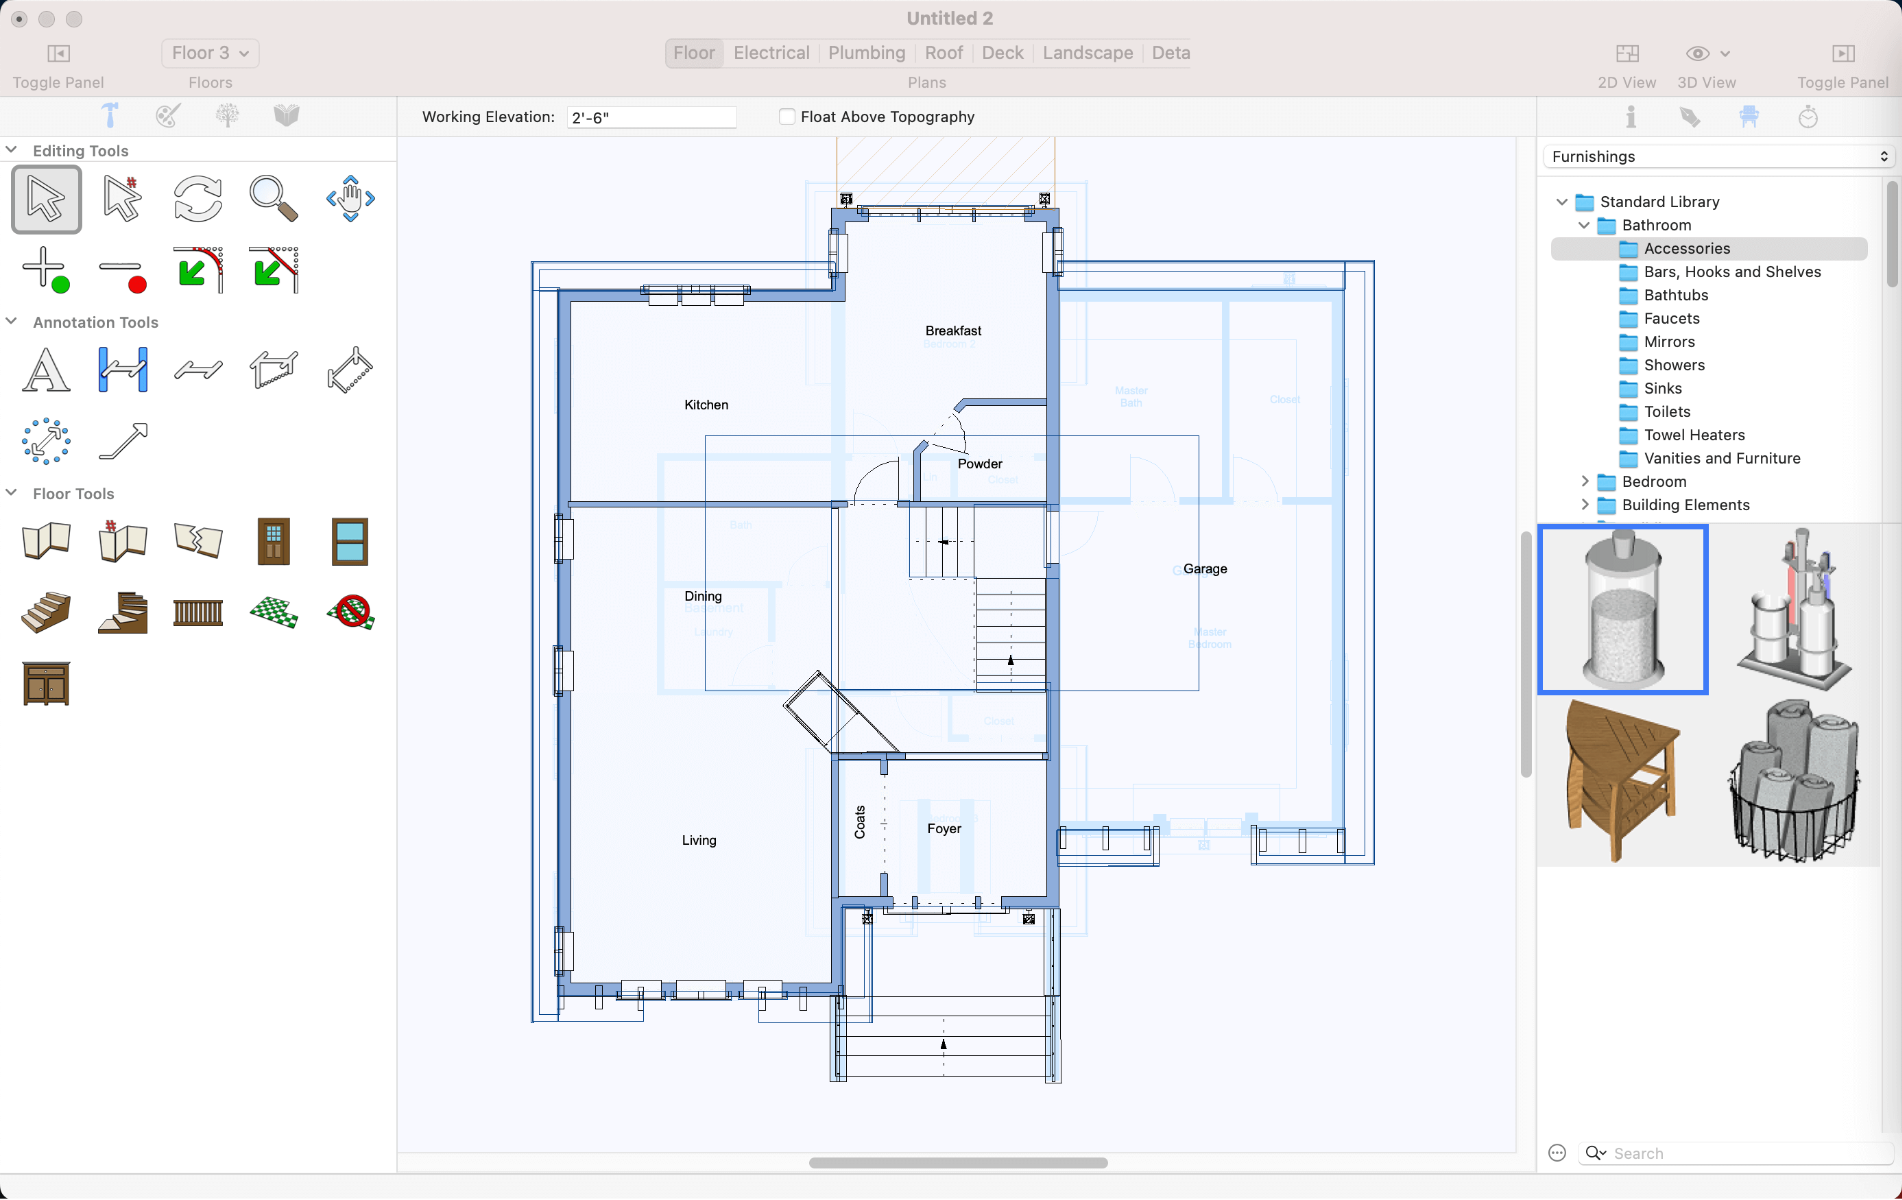Select the Cabinet tool
This screenshot has width=1902, height=1200.
tap(46, 684)
